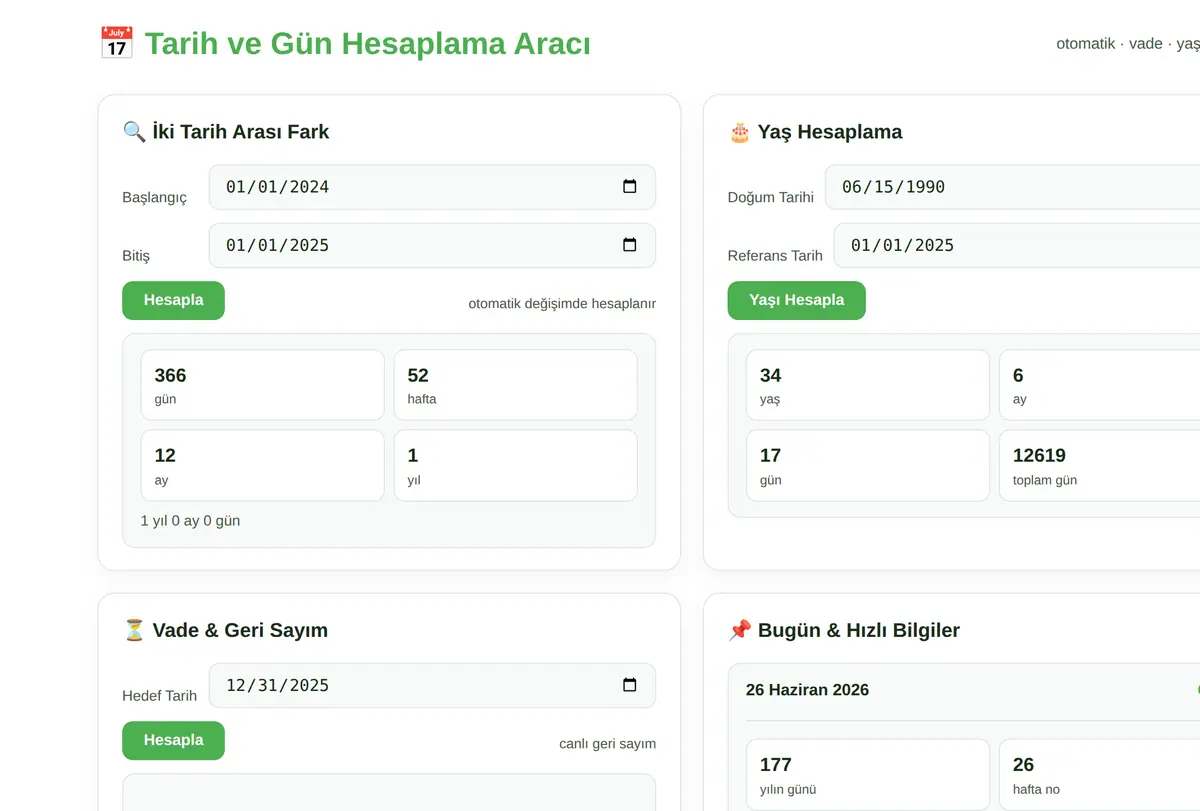Click the Yaşı Hesapla button
Viewport: 1200px width, 811px height.
[796, 300]
